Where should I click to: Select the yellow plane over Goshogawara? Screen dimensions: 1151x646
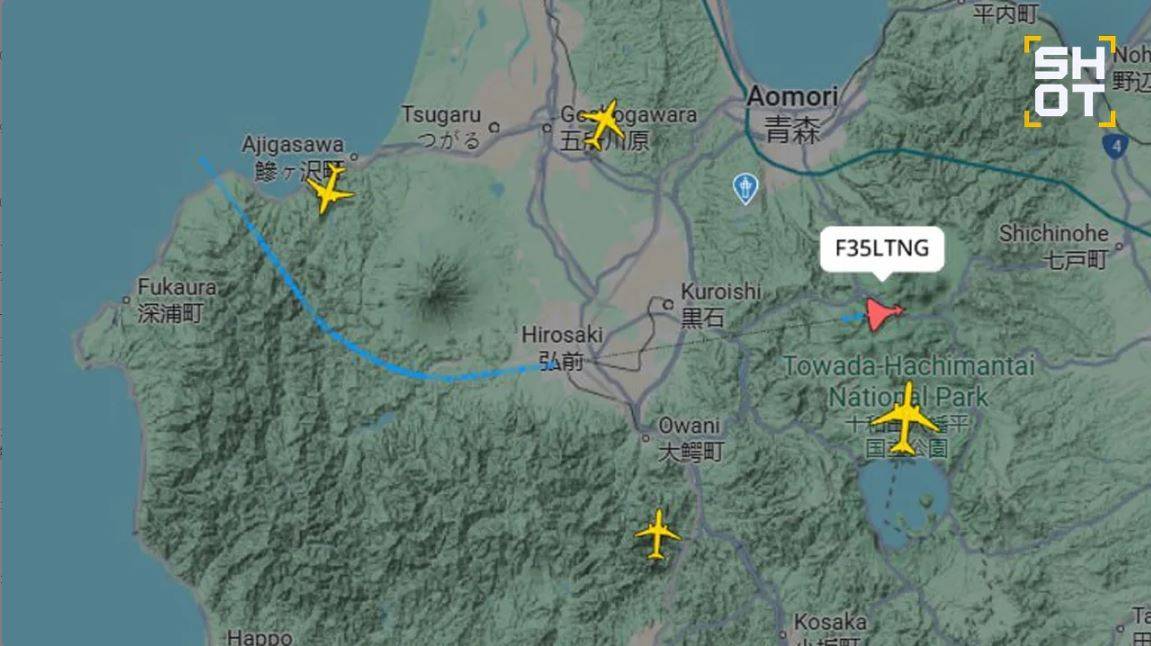tap(603, 123)
